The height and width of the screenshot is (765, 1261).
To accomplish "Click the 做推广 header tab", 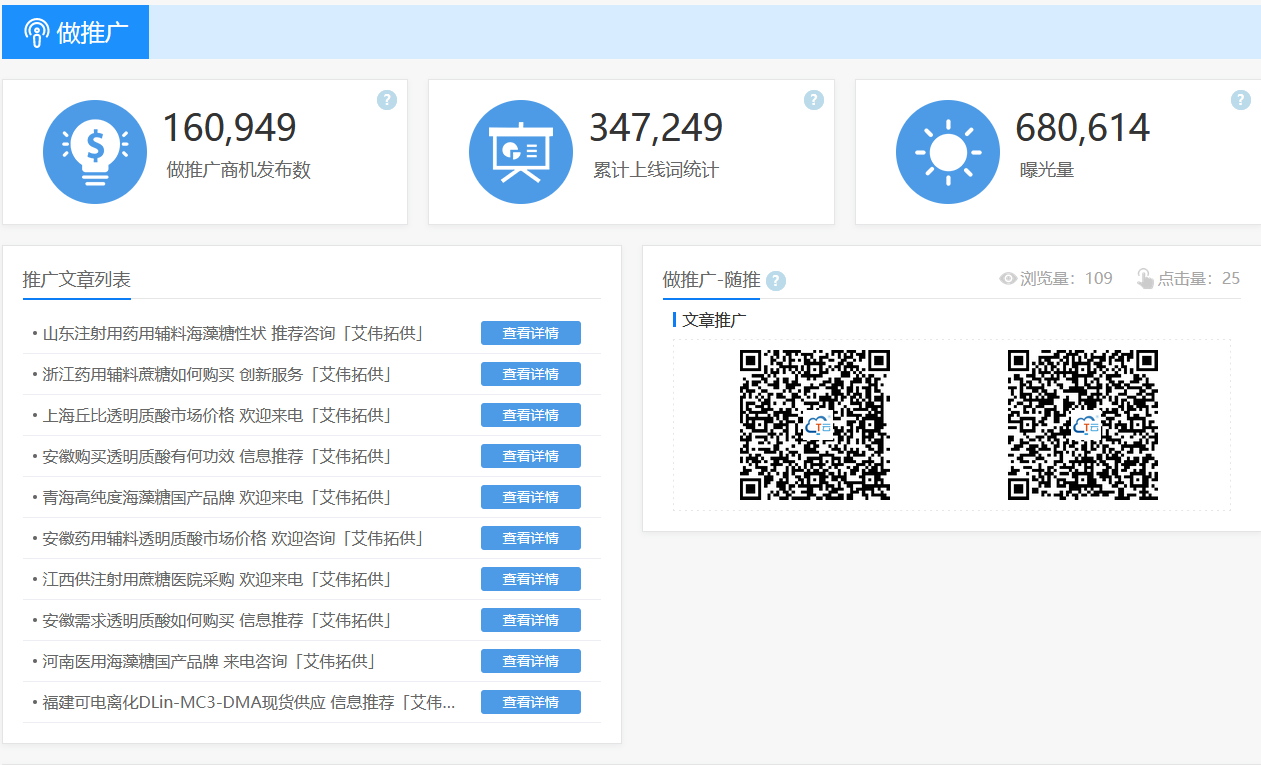I will pos(75,32).
